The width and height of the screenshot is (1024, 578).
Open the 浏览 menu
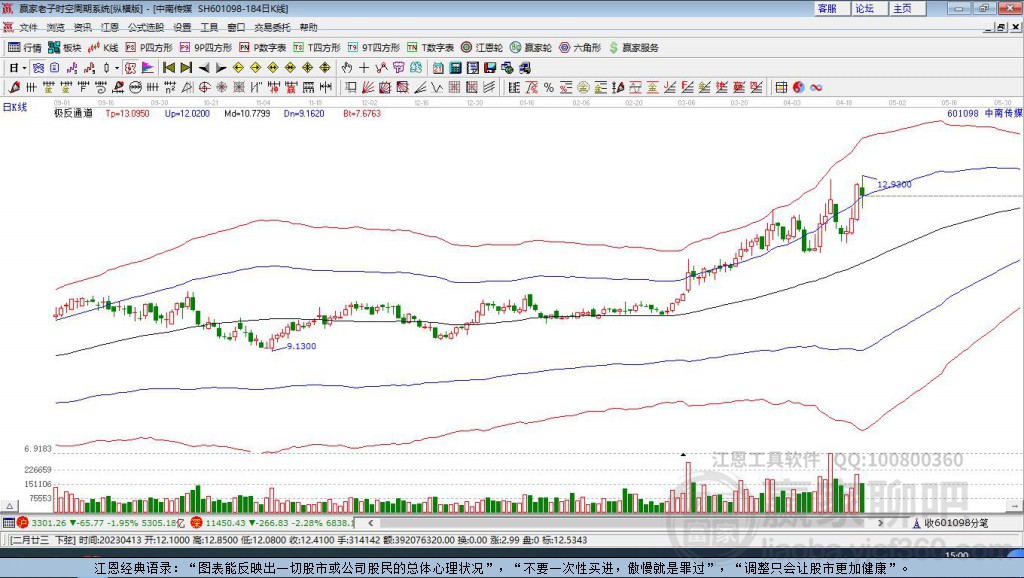click(x=56, y=27)
